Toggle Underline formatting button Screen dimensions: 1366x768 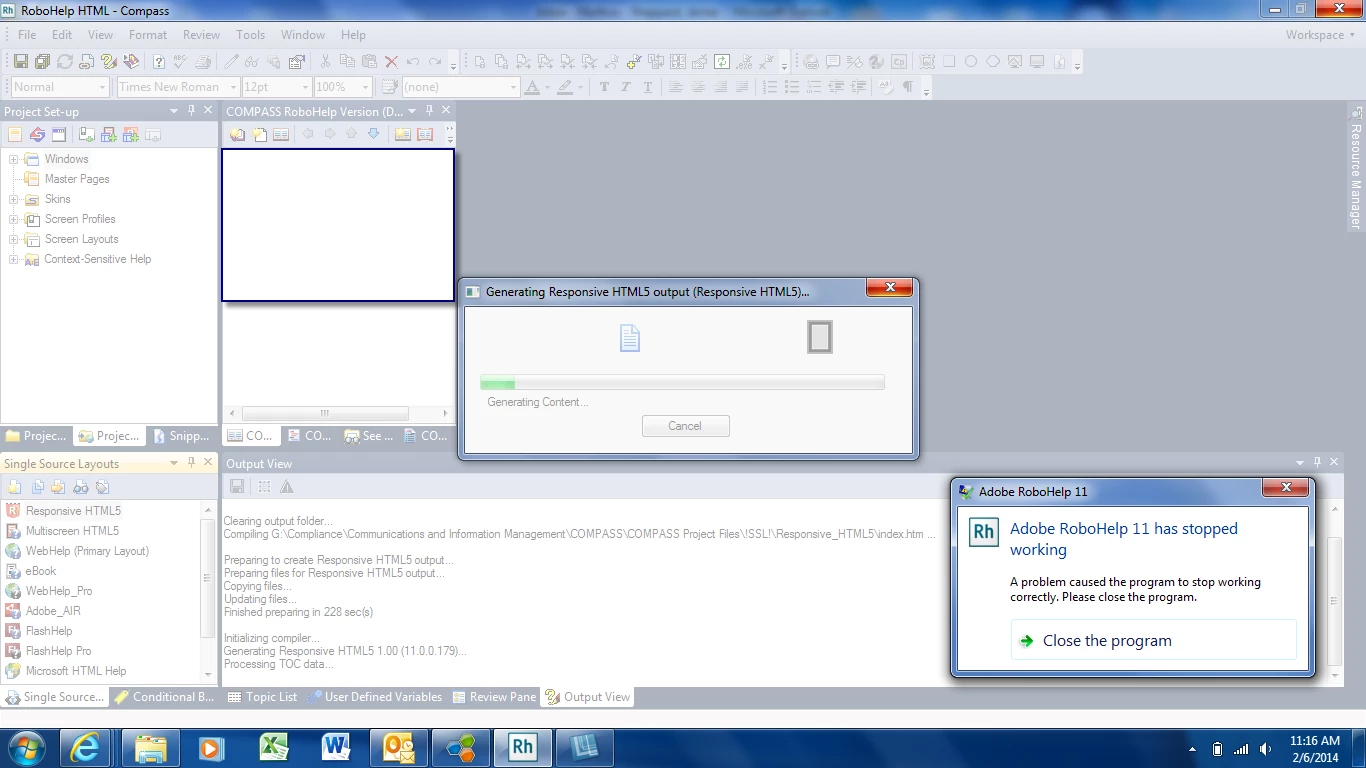(x=648, y=87)
